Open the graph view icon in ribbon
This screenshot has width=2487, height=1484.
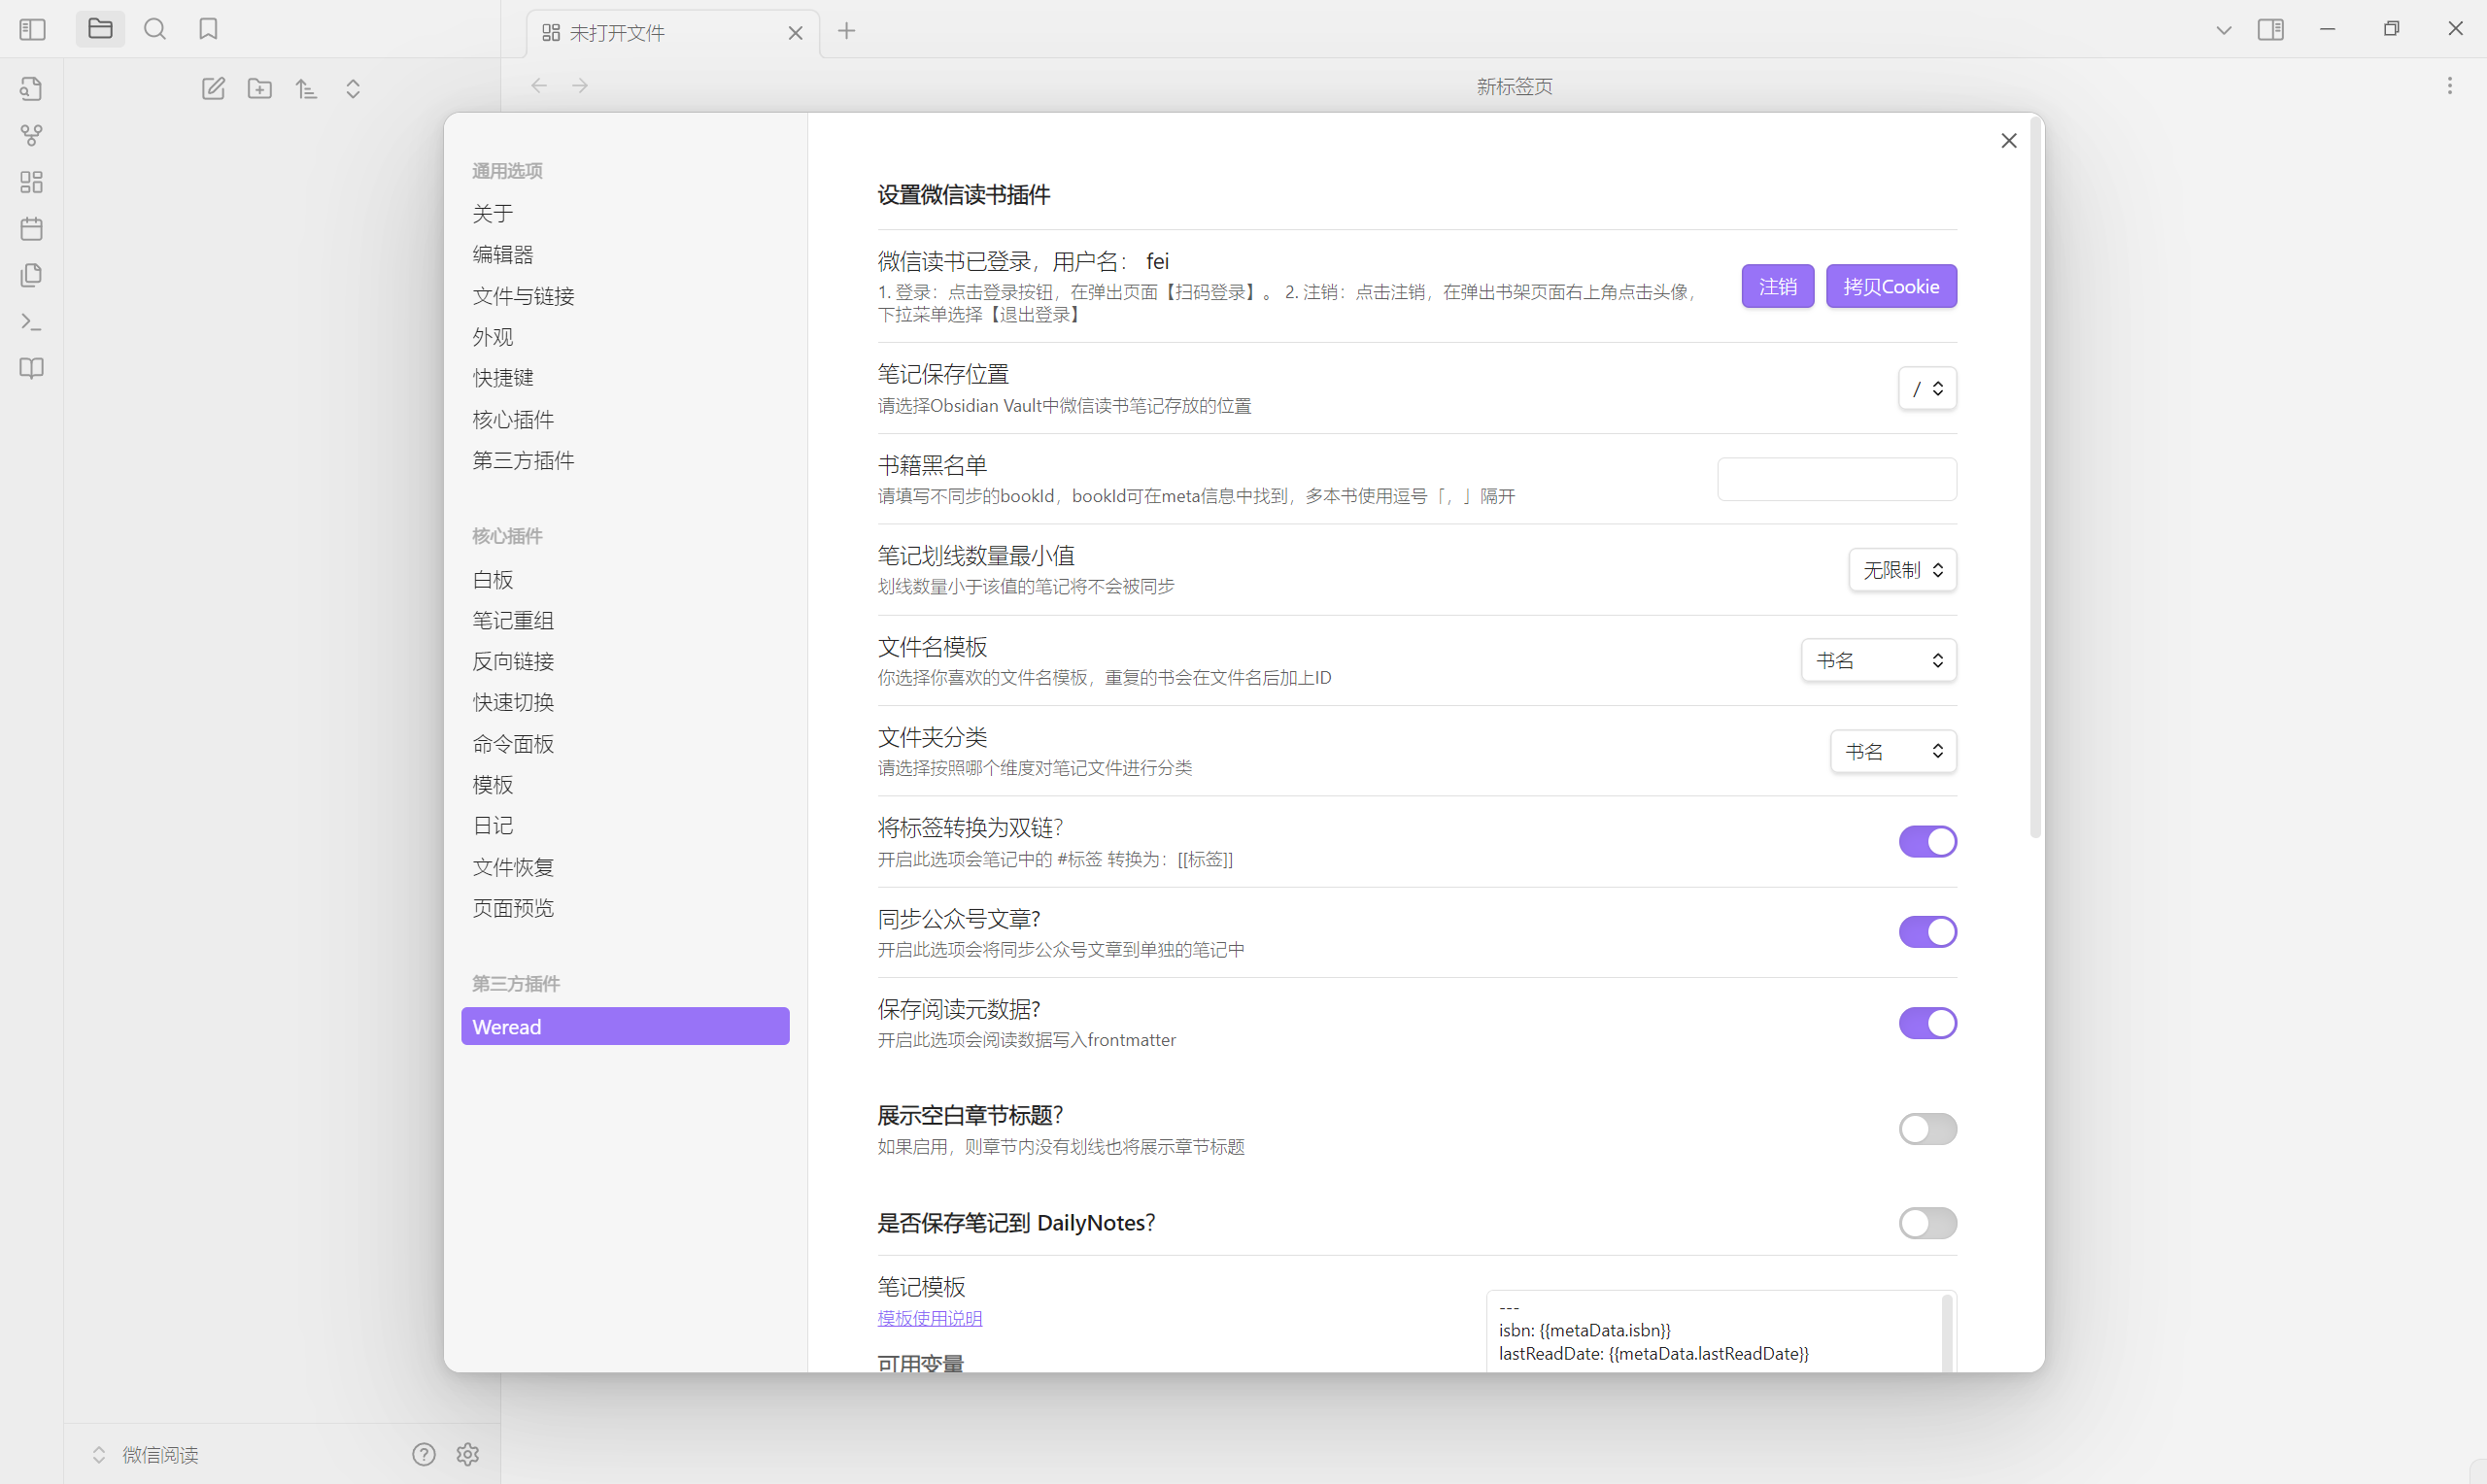point(31,135)
